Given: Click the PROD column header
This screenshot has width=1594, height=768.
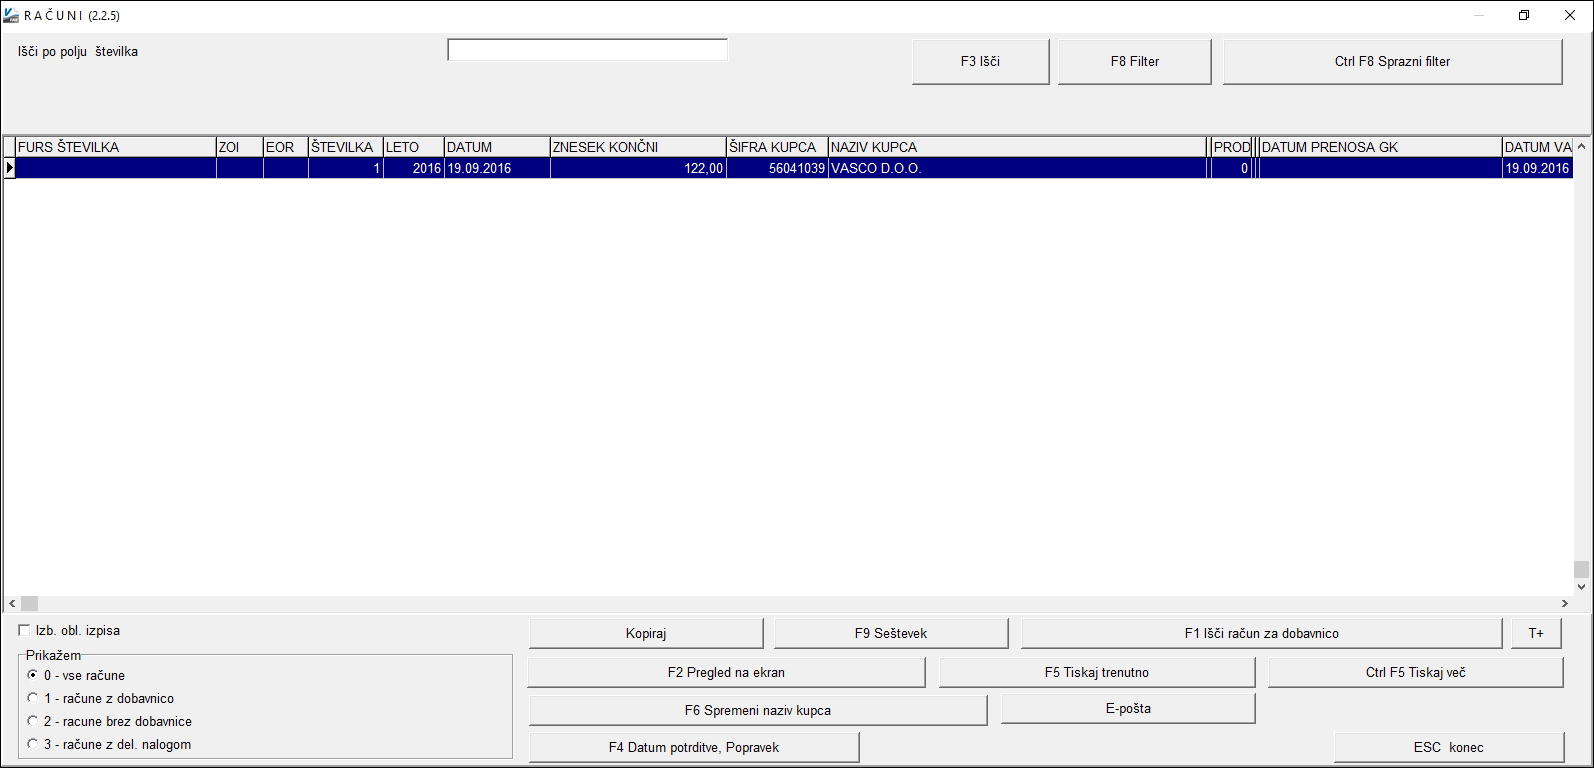Looking at the screenshot, I should pyautogui.click(x=1231, y=147).
